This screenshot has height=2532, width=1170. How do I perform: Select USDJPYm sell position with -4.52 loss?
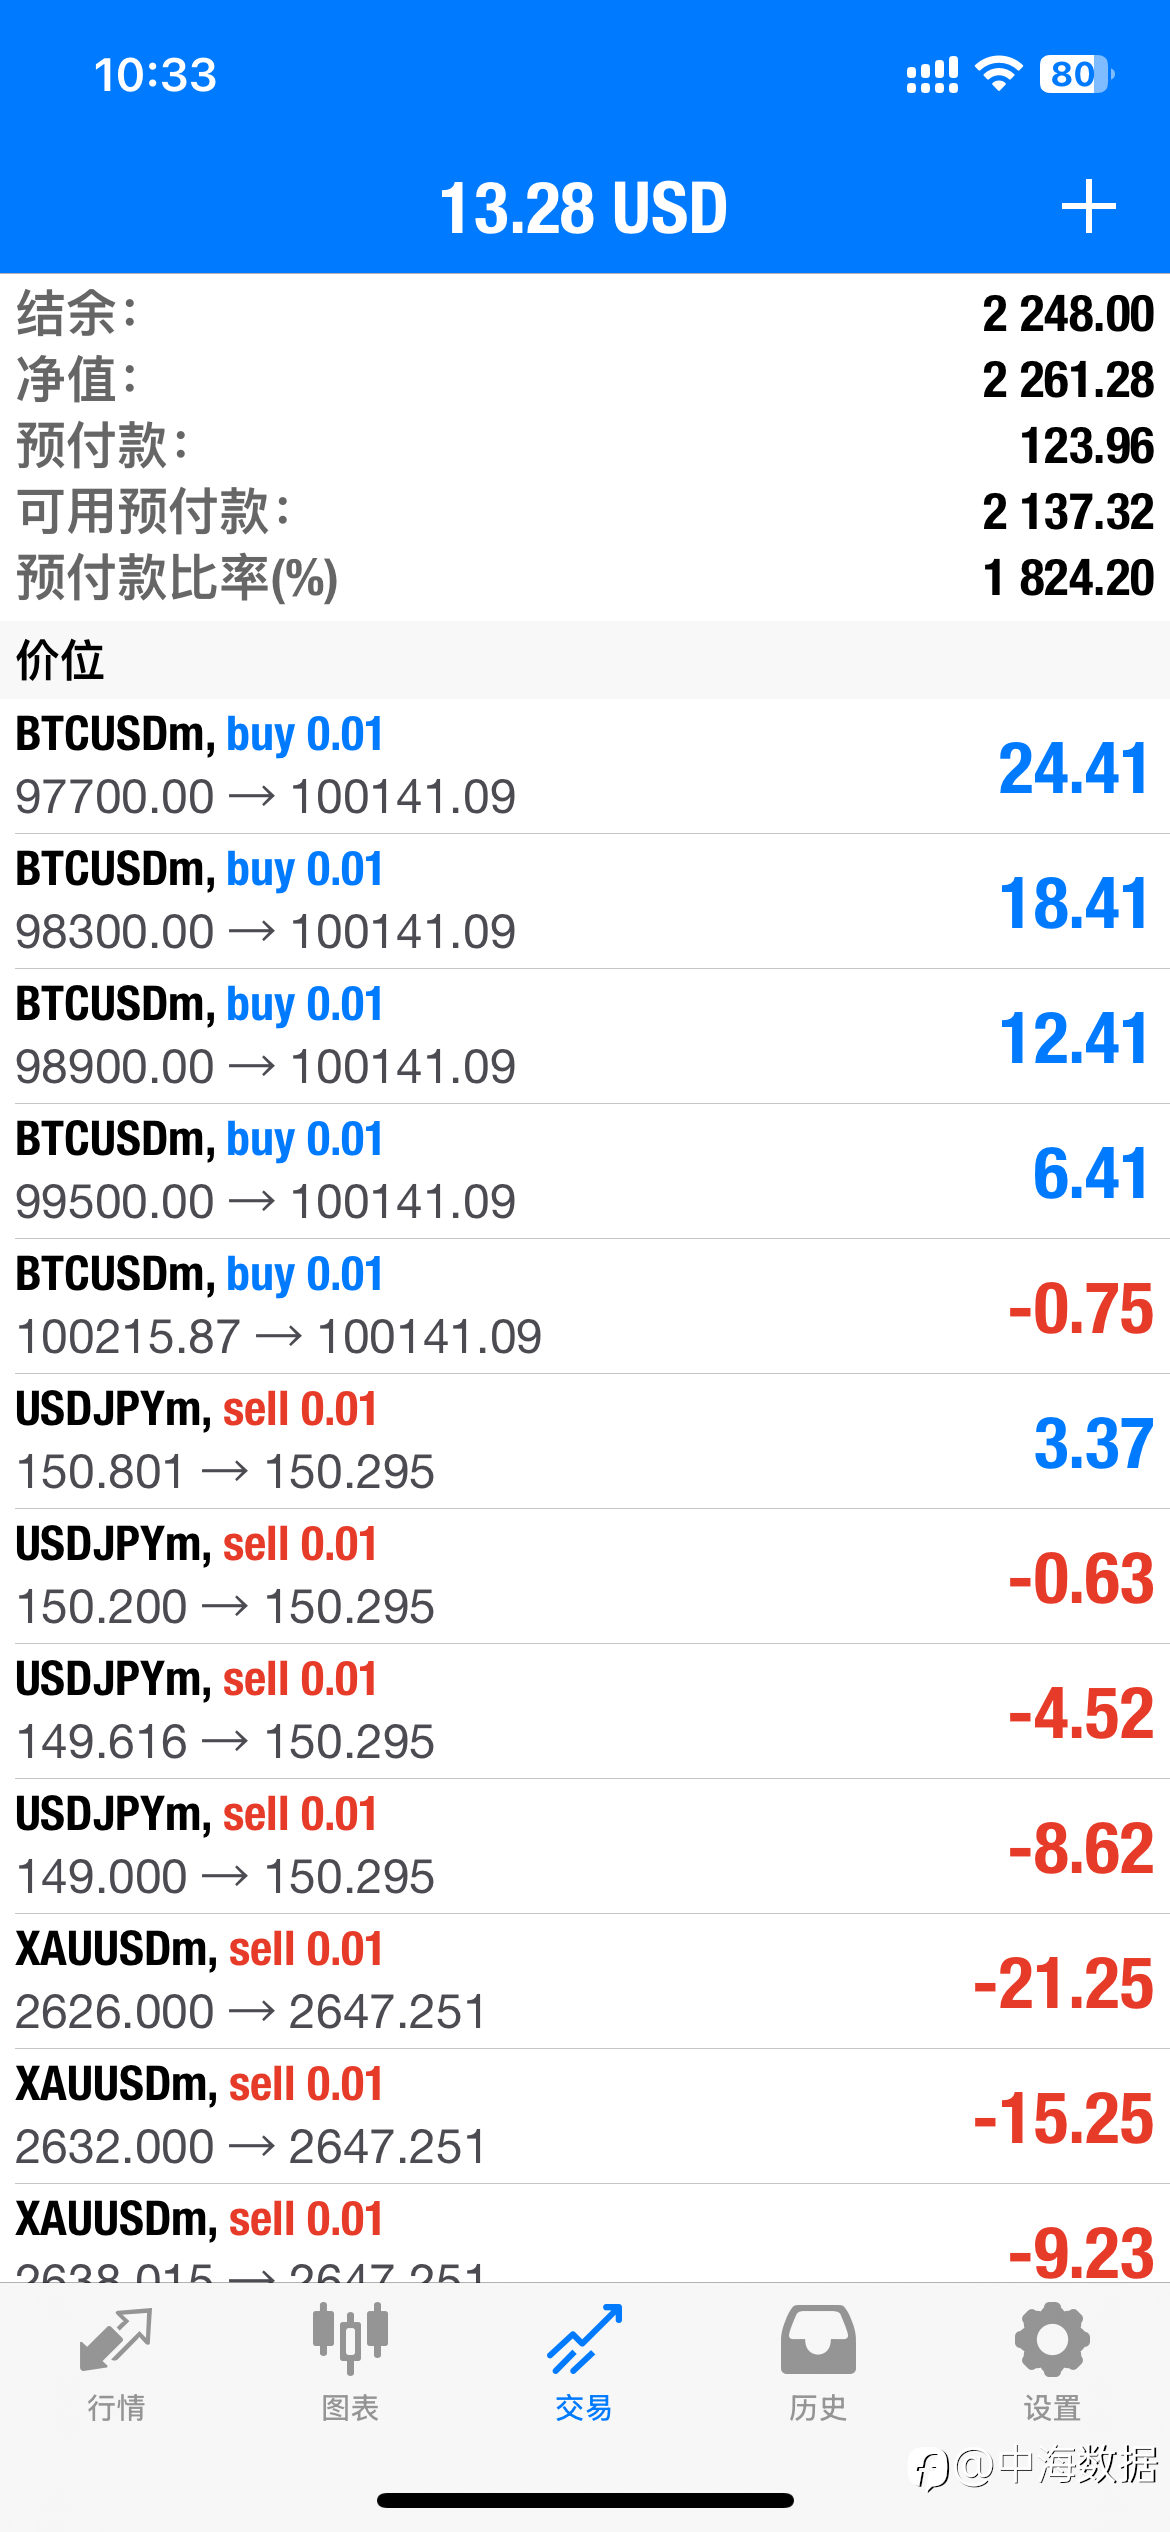[585, 1711]
